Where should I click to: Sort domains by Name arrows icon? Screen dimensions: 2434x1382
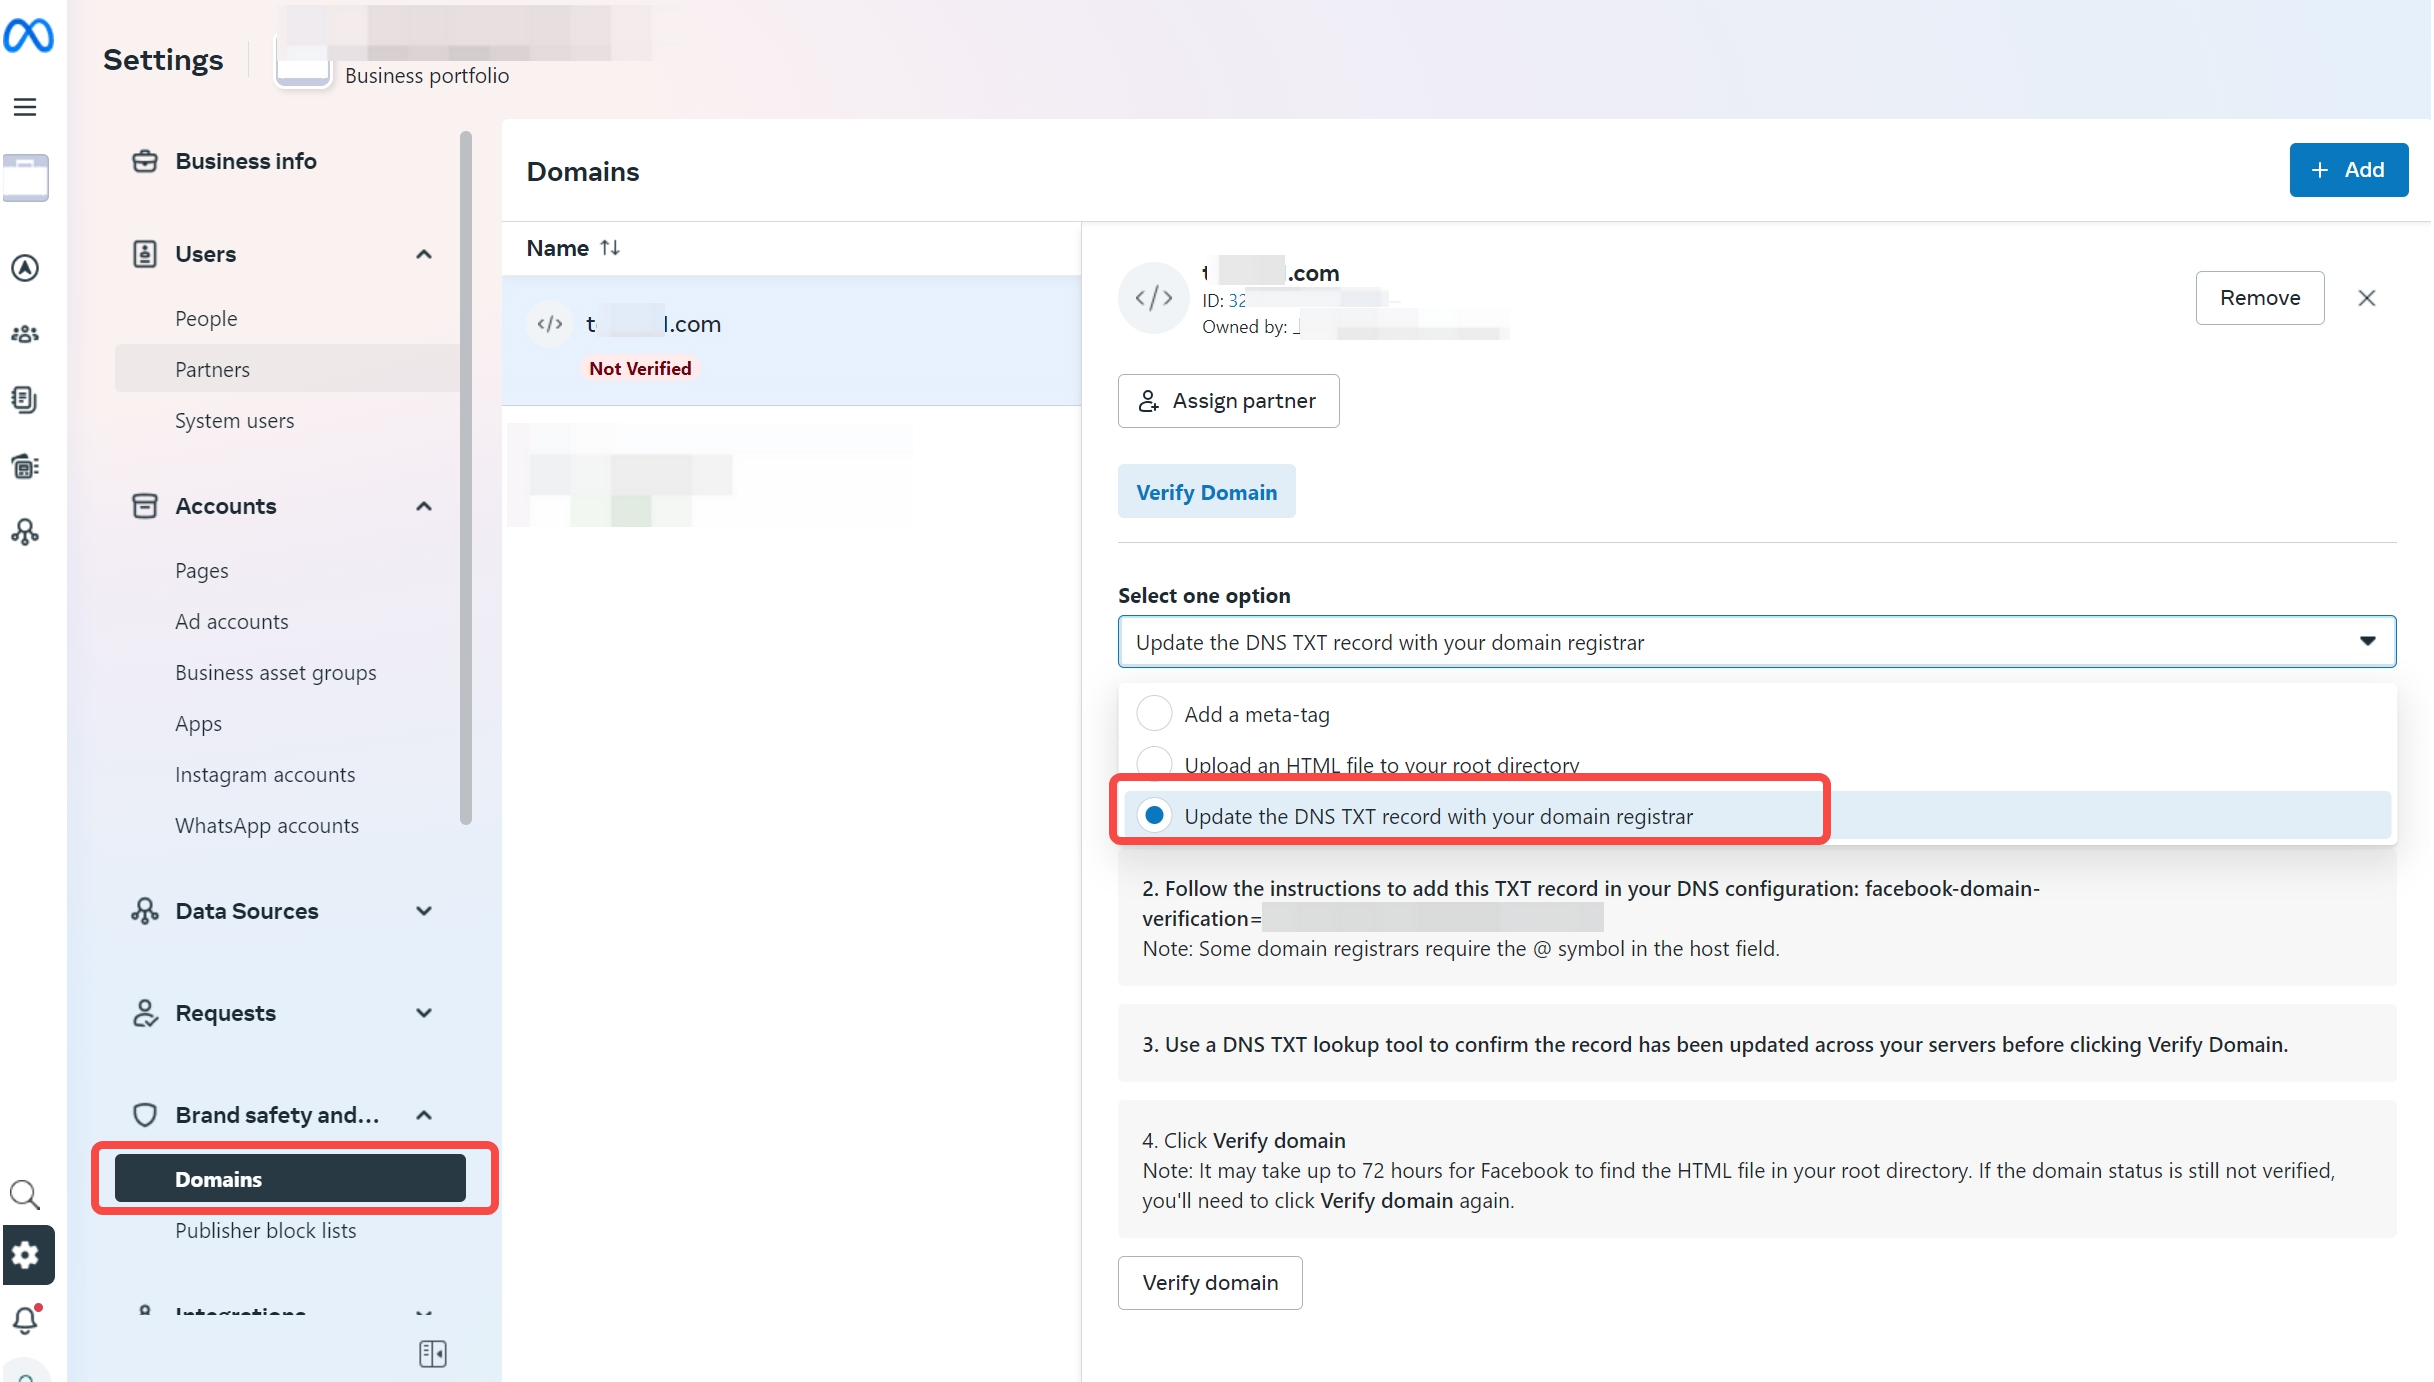(x=610, y=248)
